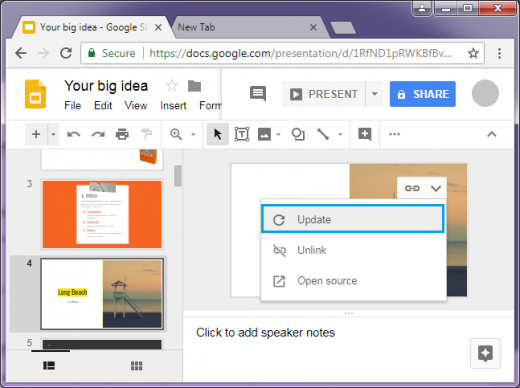520x388 pixels.
Task: Show more toolbar options
Action: click(394, 134)
